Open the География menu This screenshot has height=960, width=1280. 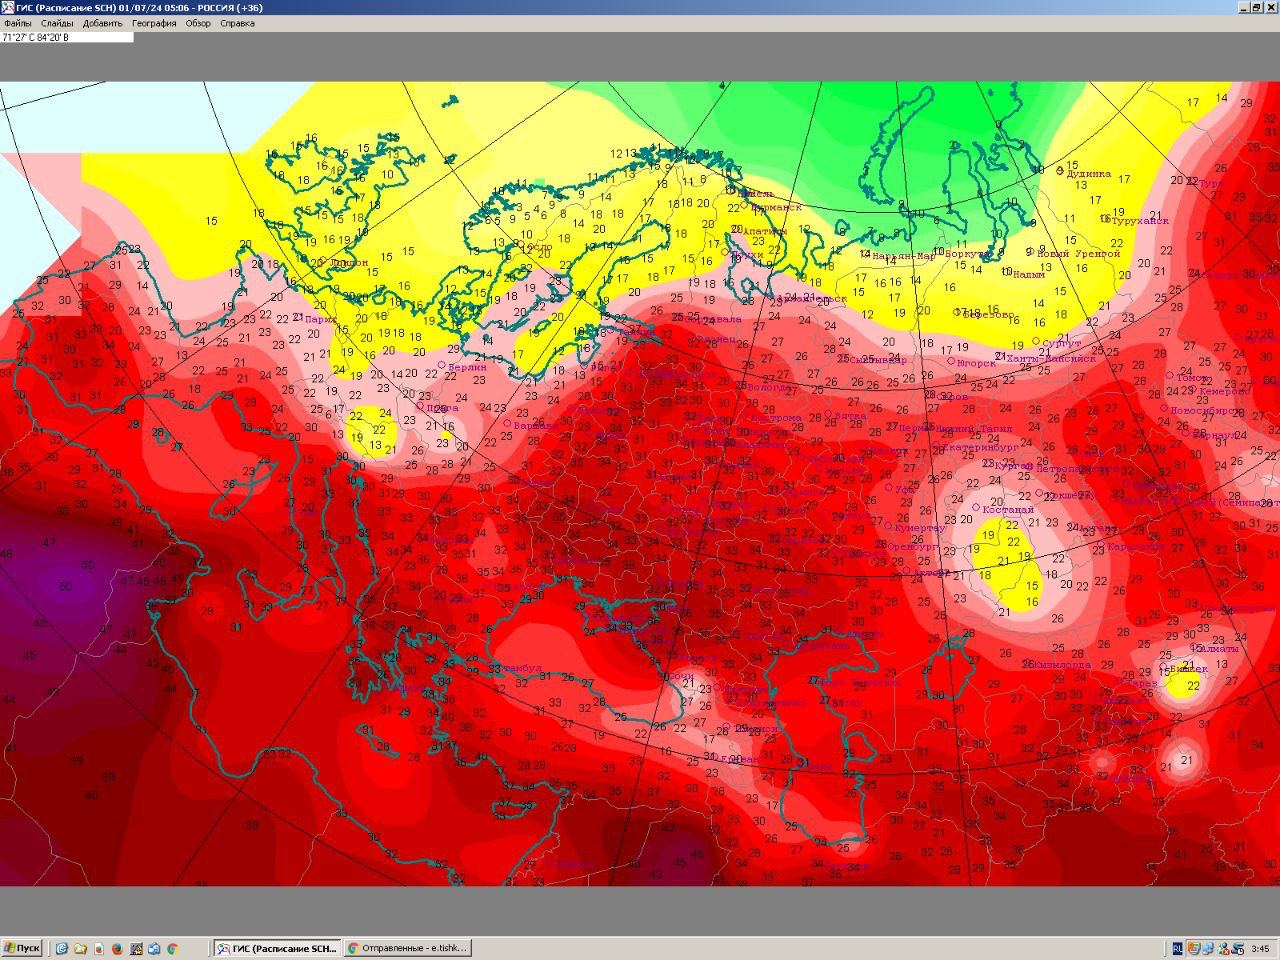[154, 23]
